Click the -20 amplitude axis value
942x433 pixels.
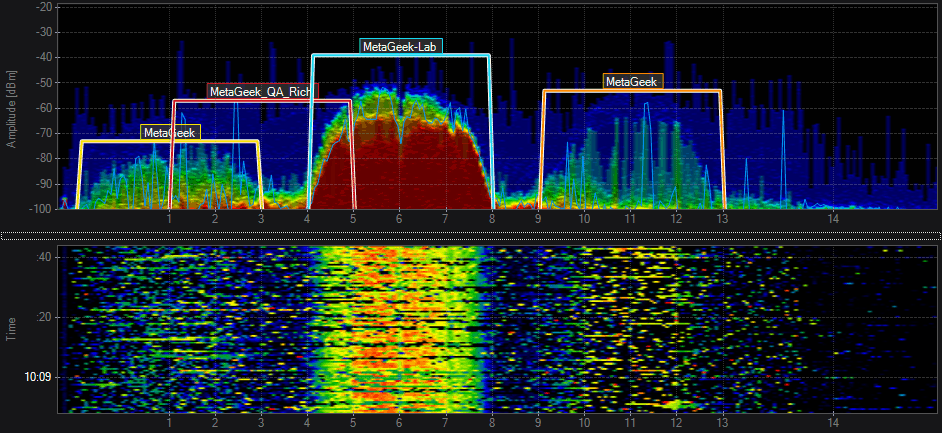point(44,7)
